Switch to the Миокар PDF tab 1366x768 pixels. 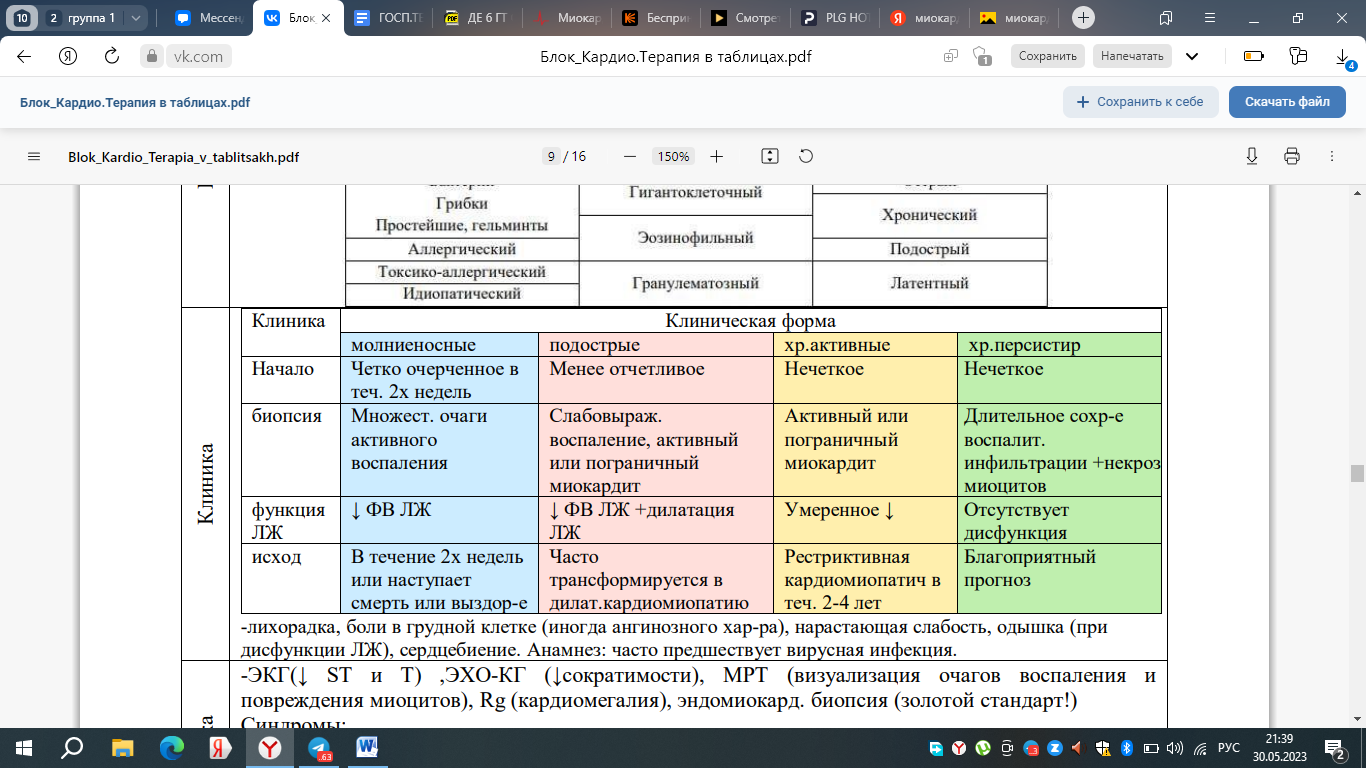[565, 17]
